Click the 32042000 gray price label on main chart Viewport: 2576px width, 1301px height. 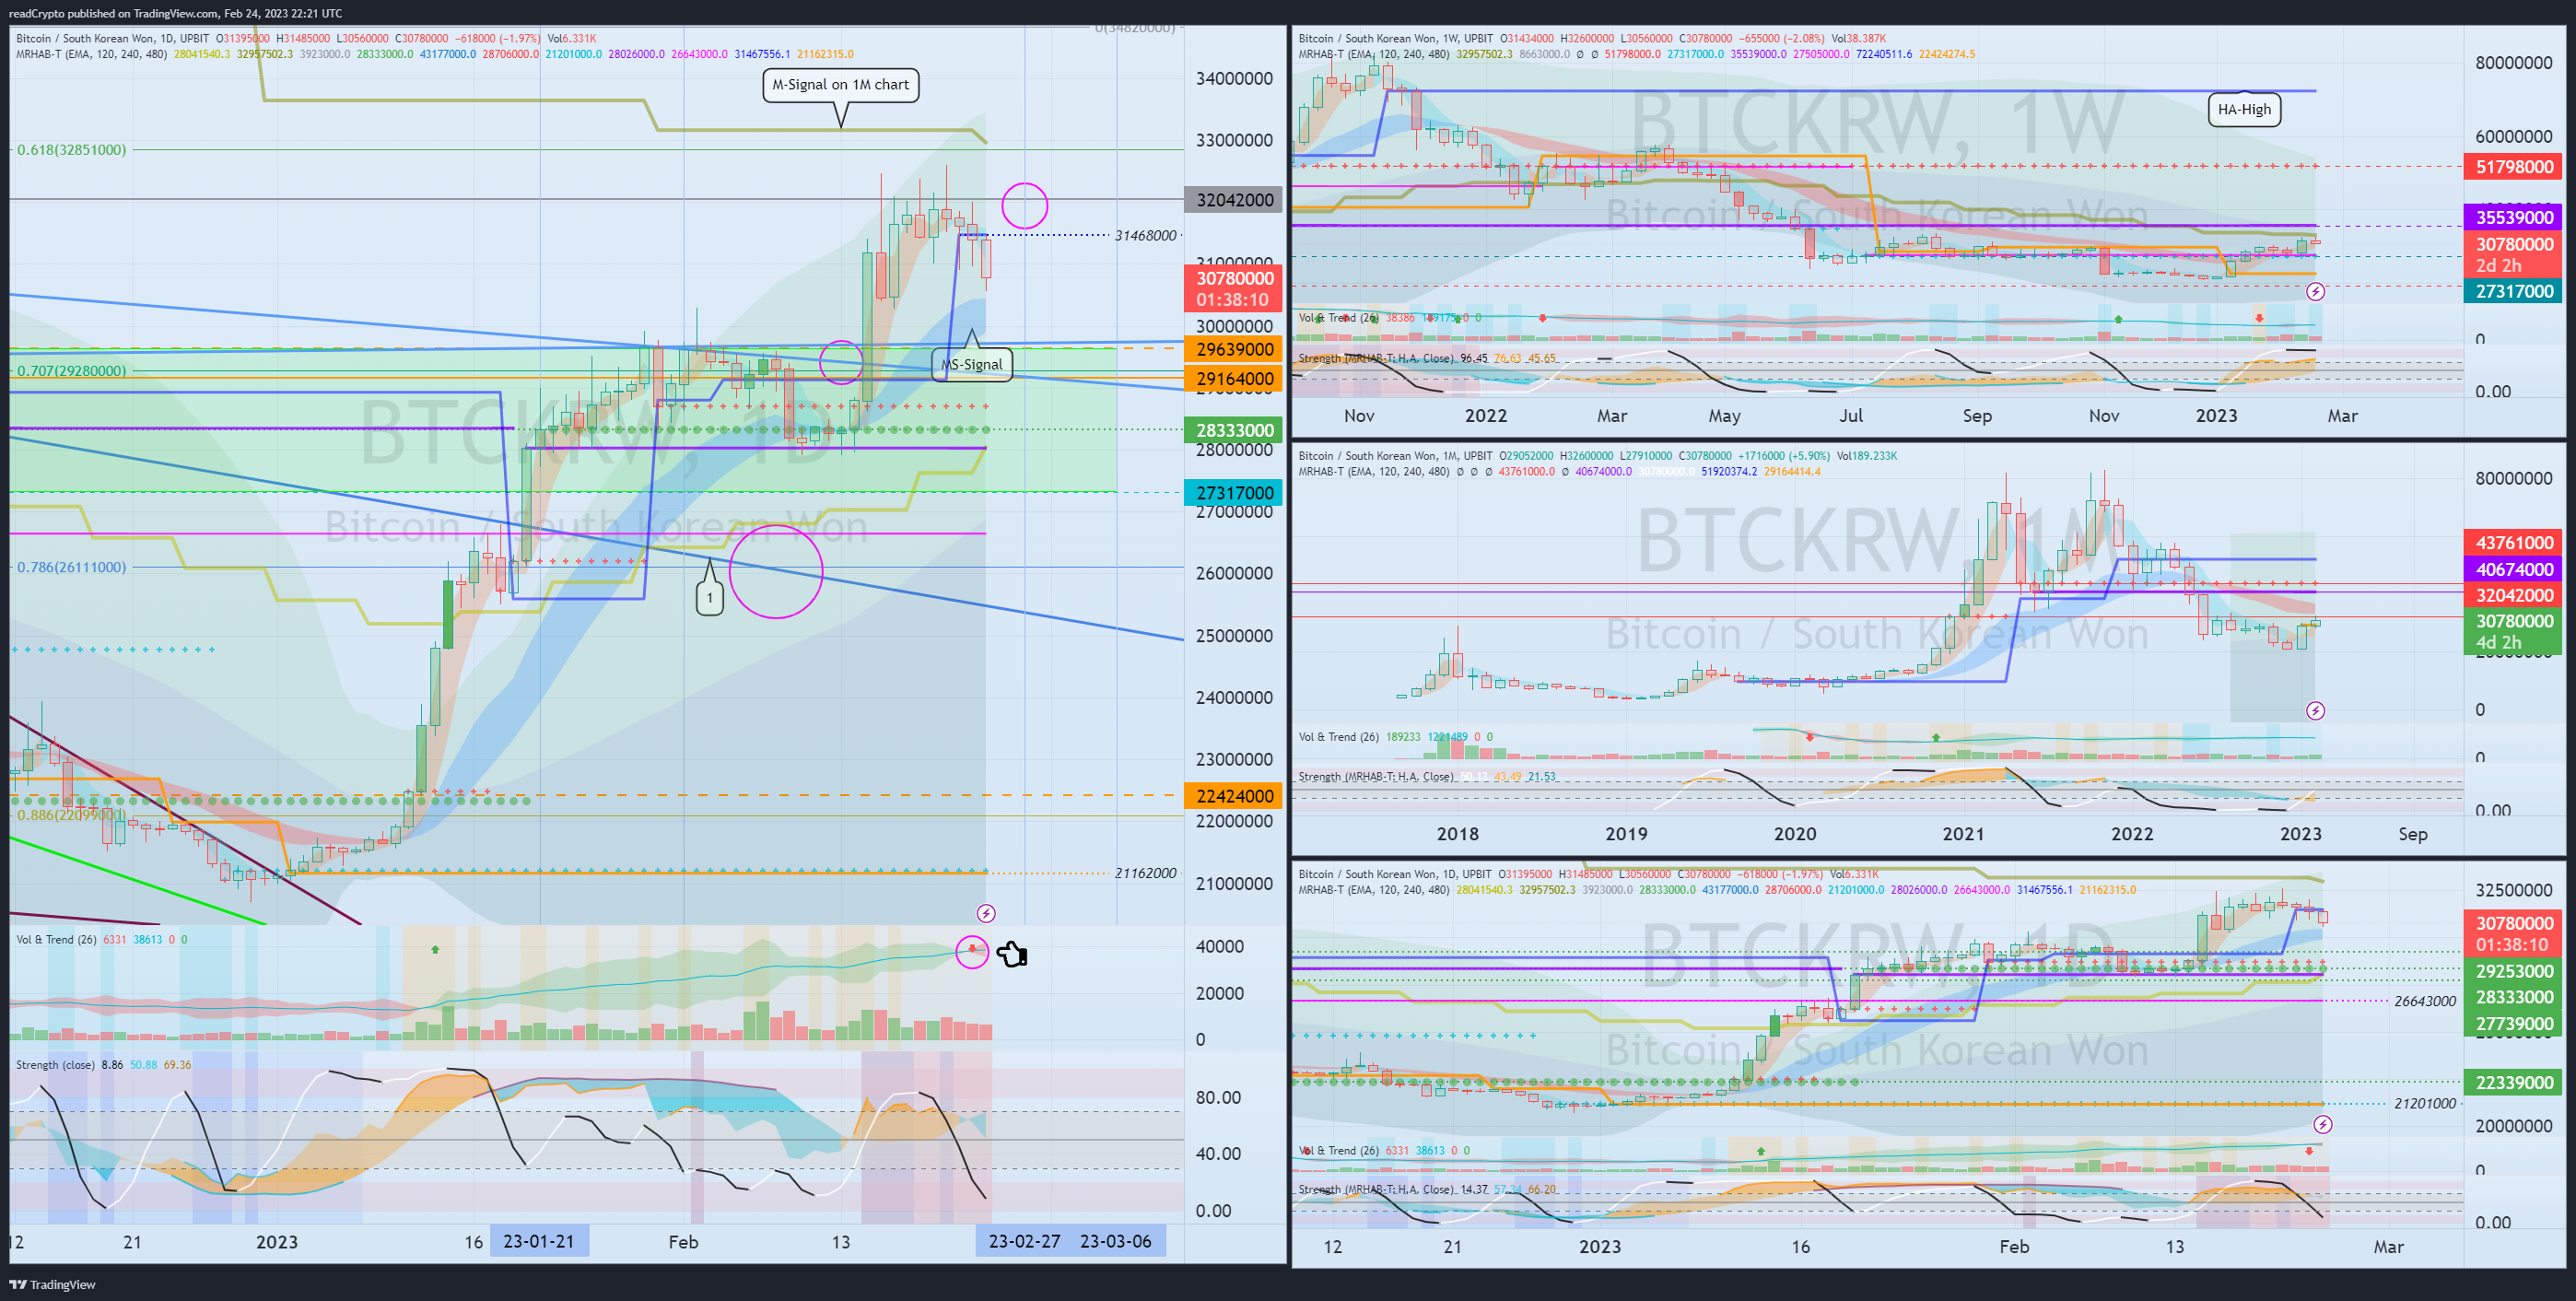(1235, 200)
